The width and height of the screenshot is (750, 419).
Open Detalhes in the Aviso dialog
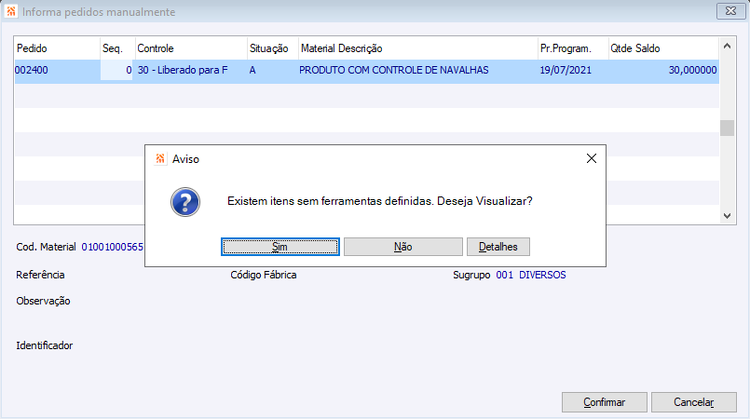tap(498, 247)
